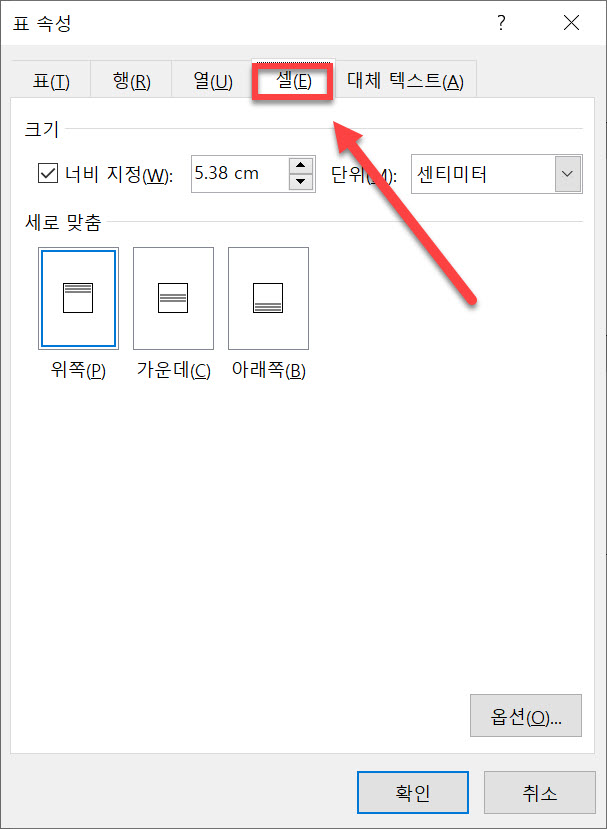The image size is (607, 829).
Task: Switch to the 표(T) tab
Action: coord(51,81)
